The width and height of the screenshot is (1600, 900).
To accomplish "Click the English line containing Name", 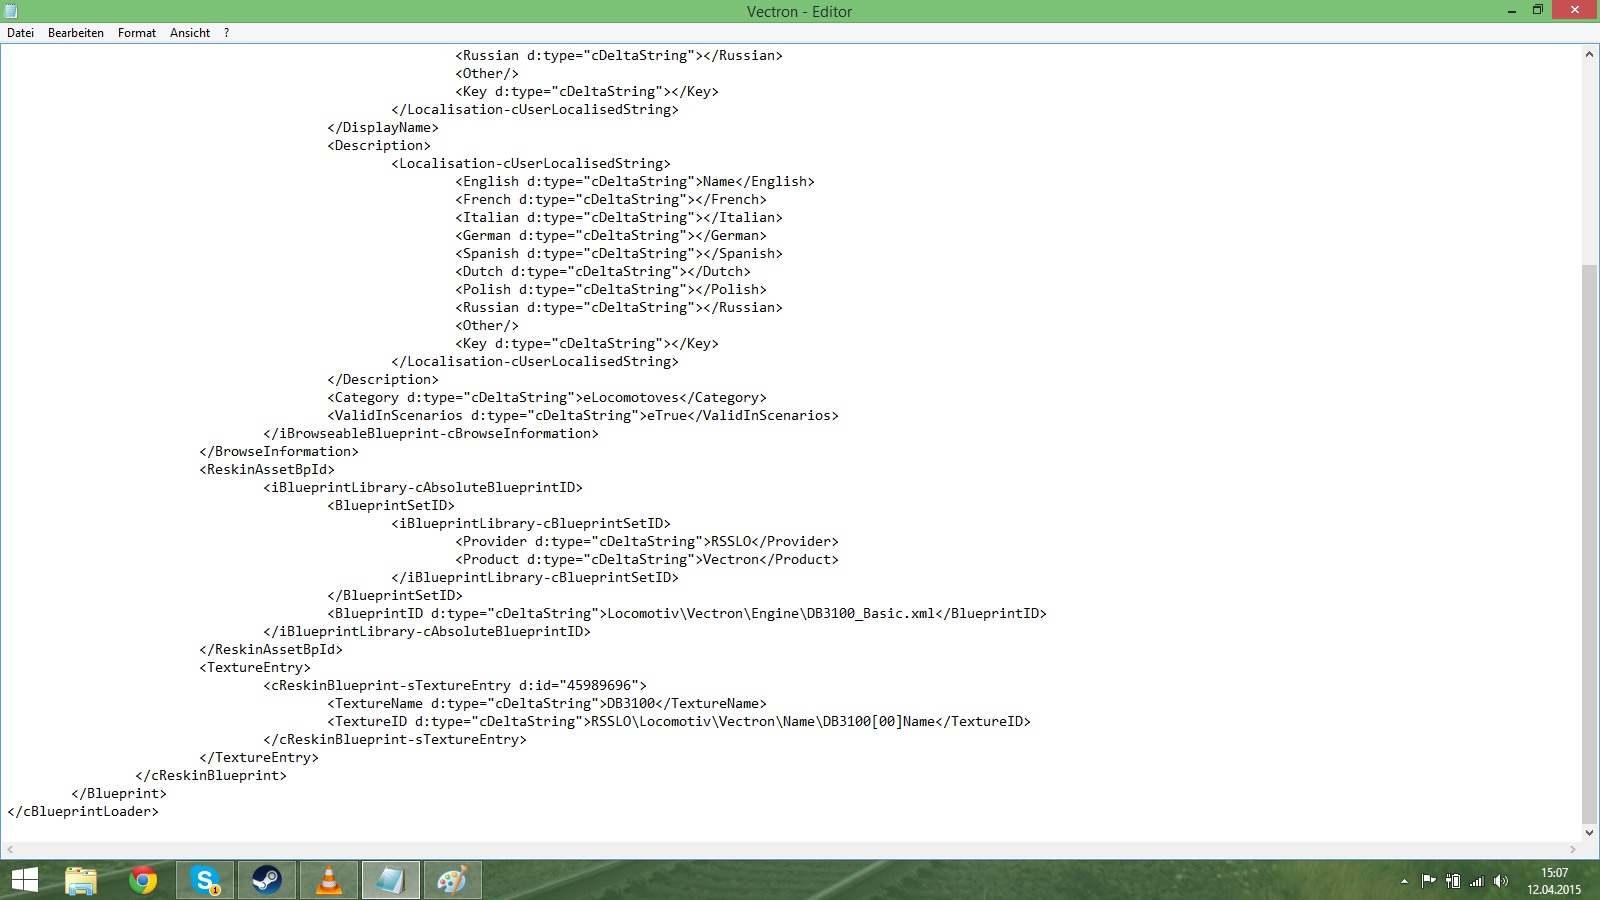I will point(635,182).
